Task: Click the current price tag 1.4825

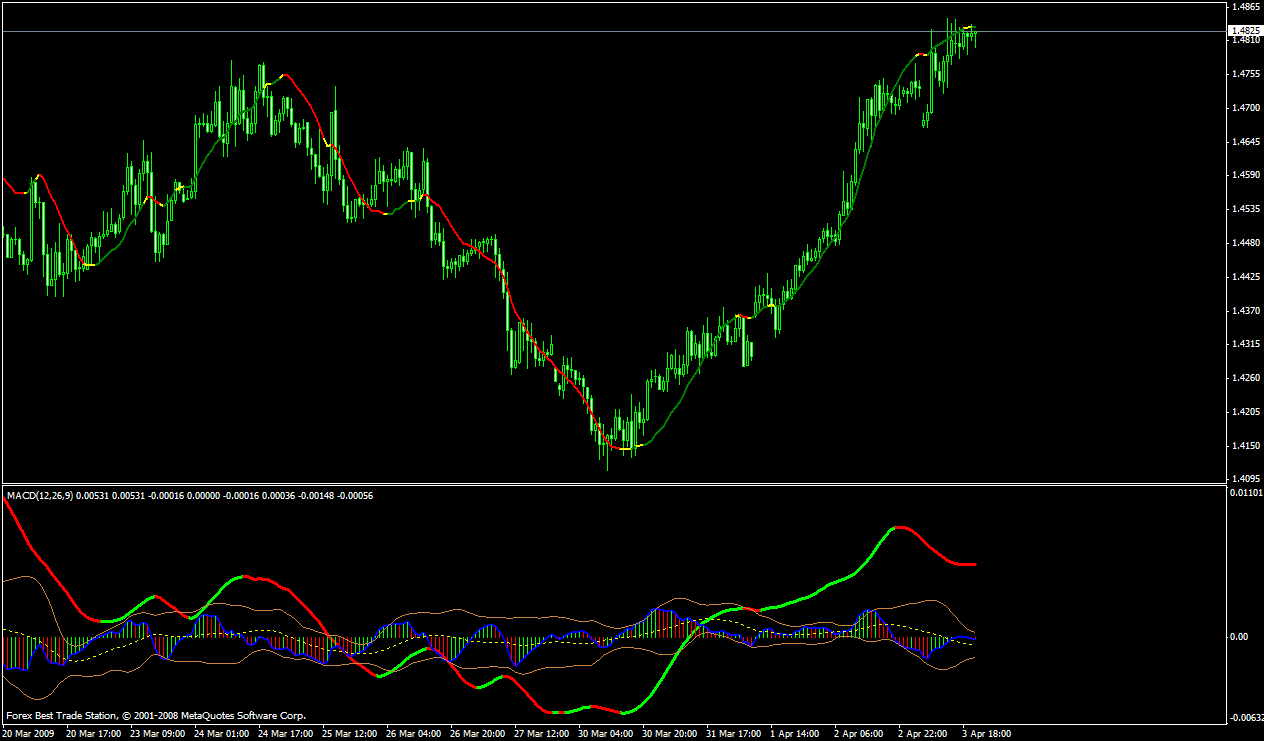Action: point(1246,31)
